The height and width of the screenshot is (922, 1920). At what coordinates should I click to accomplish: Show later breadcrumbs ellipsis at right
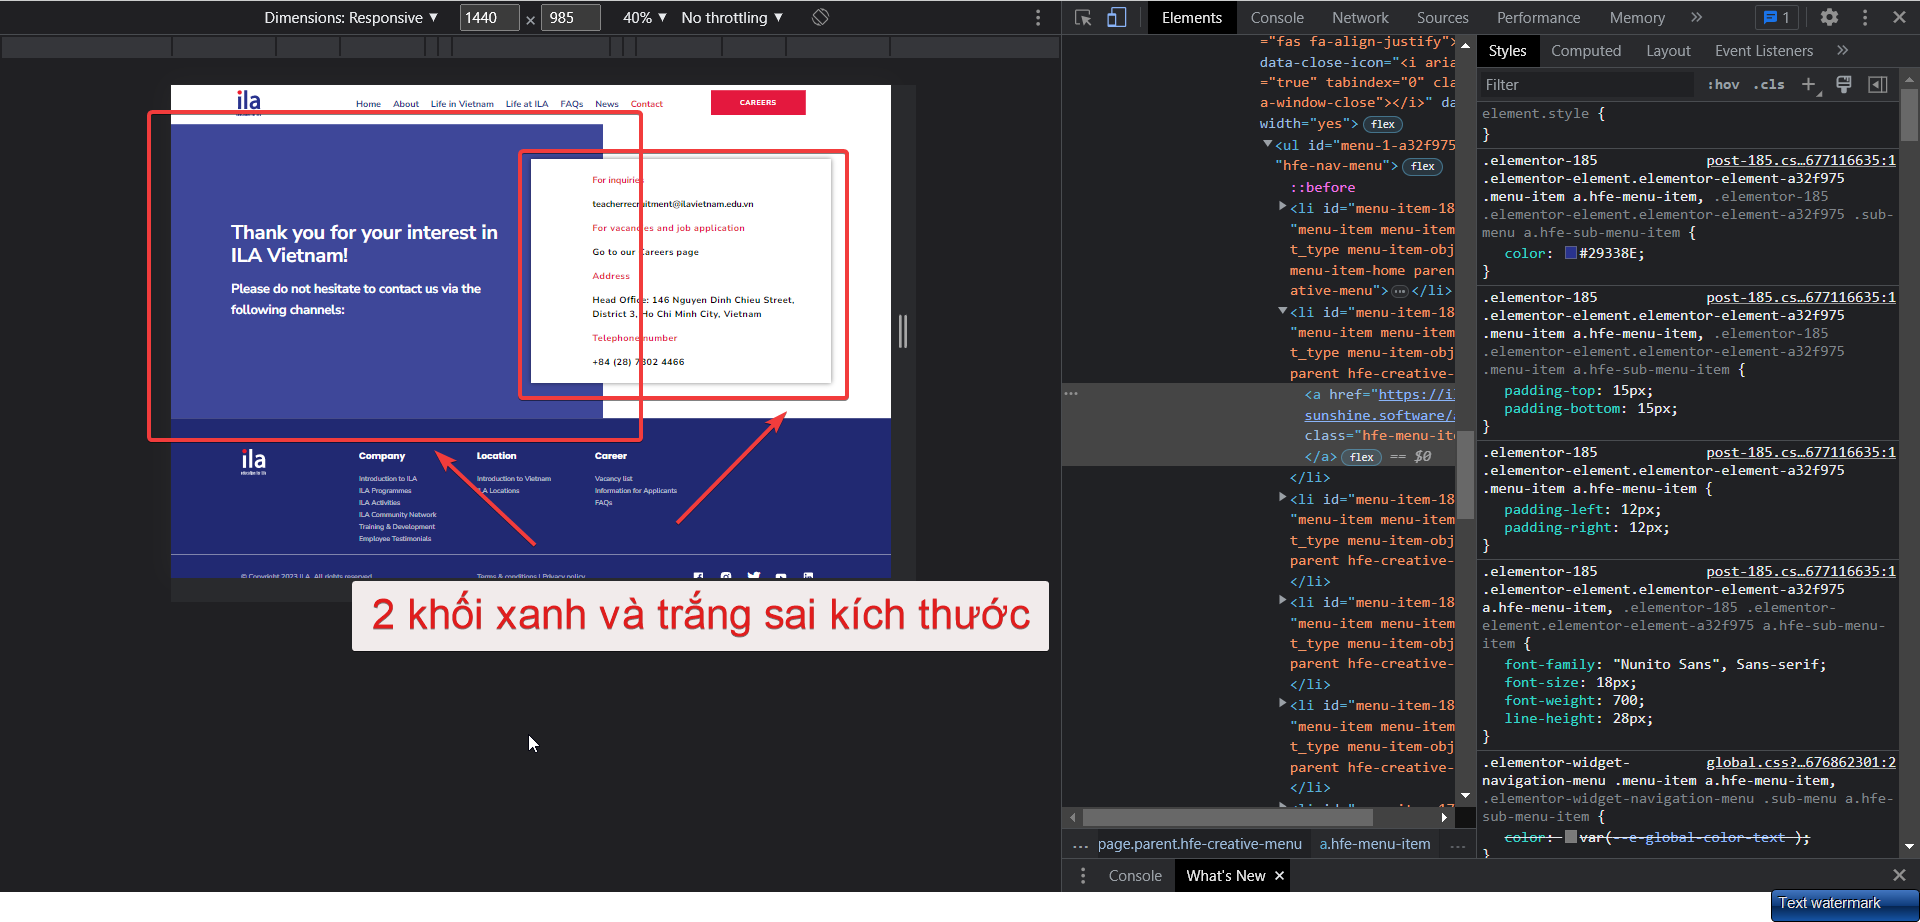coord(1457,846)
